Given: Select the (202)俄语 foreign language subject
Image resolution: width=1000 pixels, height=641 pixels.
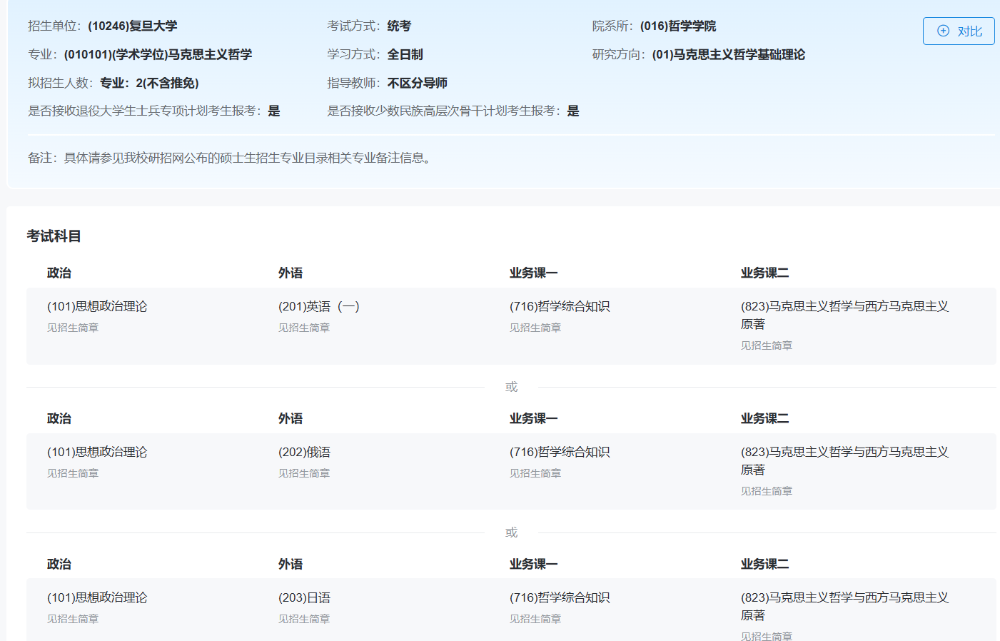Looking at the screenshot, I should click(304, 452).
